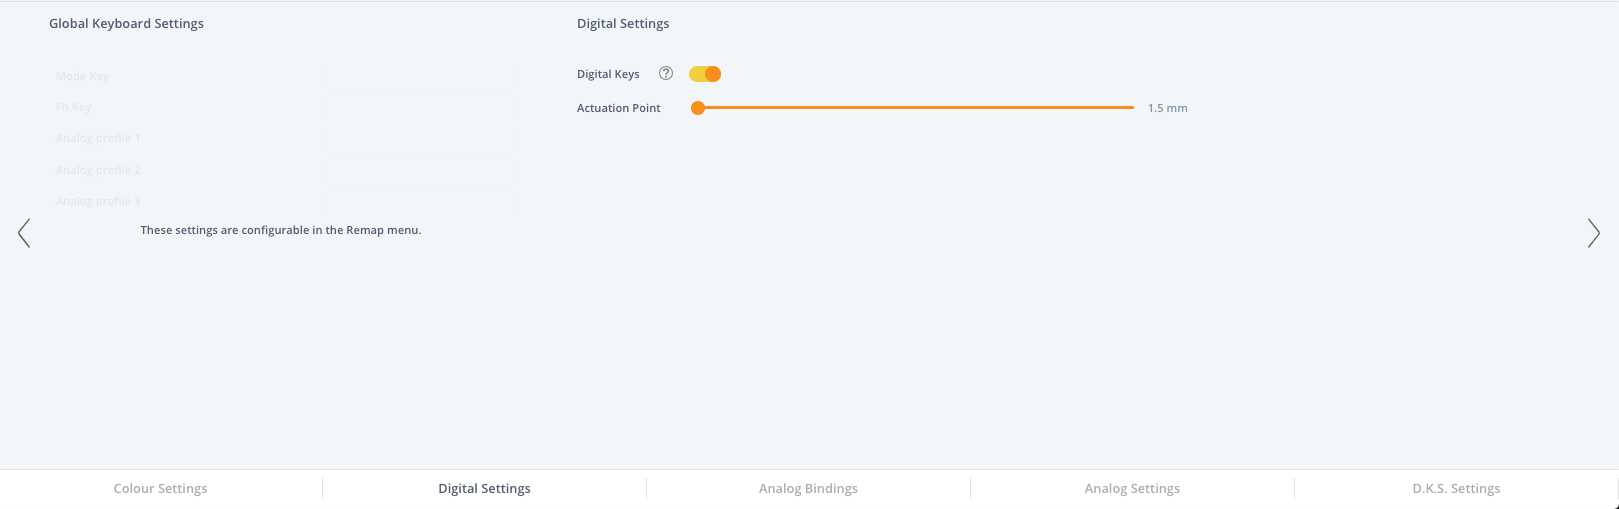Open the Digital Keys help question-mark icon

666,73
